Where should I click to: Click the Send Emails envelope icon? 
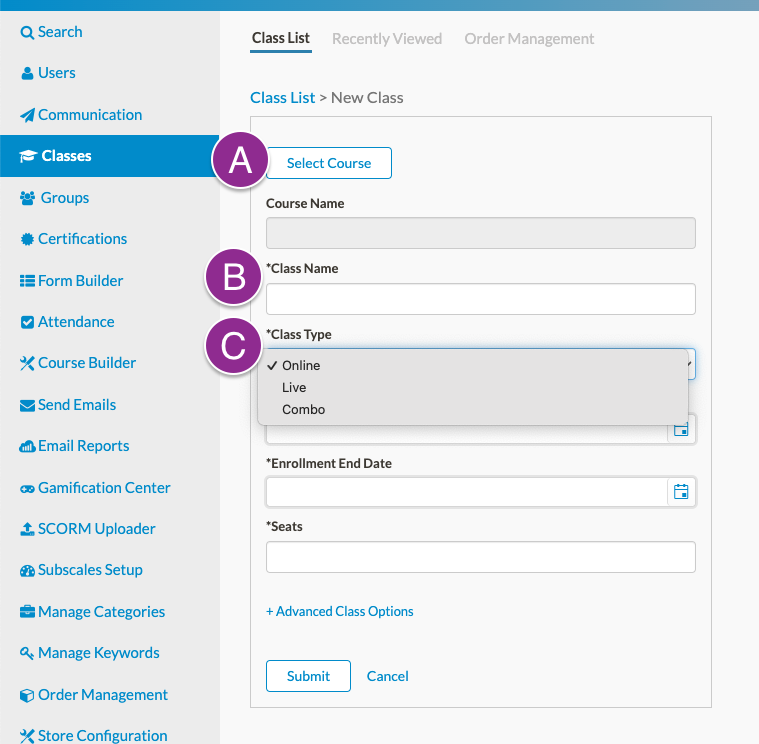click(x=27, y=405)
